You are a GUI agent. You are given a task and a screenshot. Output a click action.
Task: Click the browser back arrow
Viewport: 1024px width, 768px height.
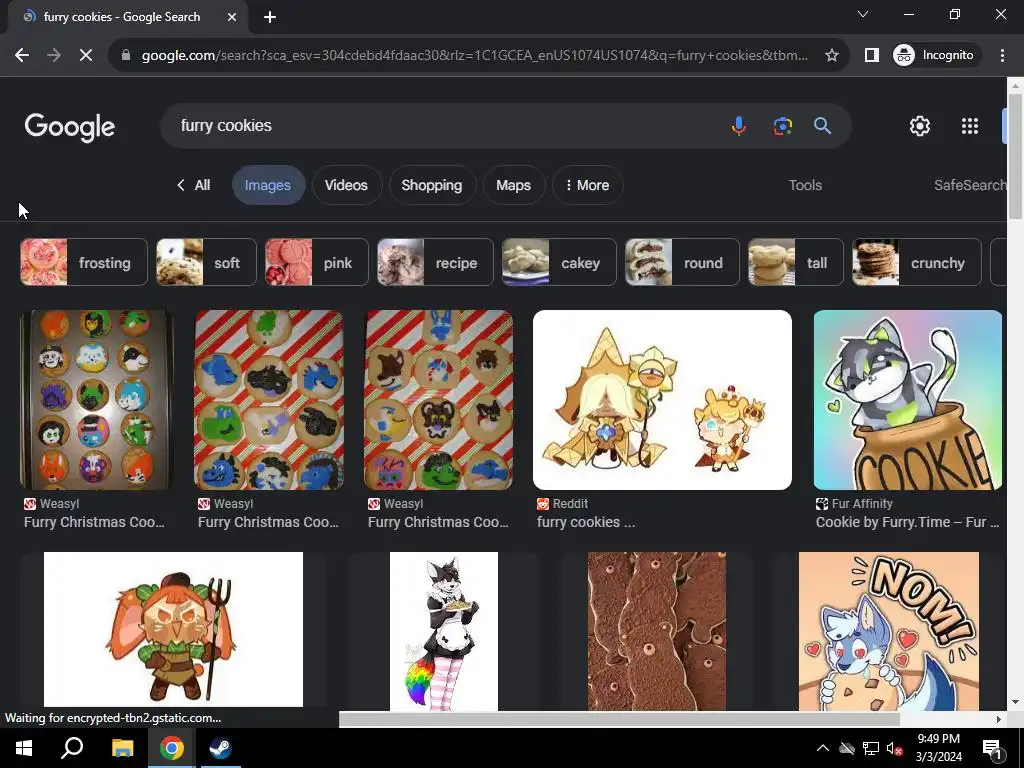coord(22,55)
